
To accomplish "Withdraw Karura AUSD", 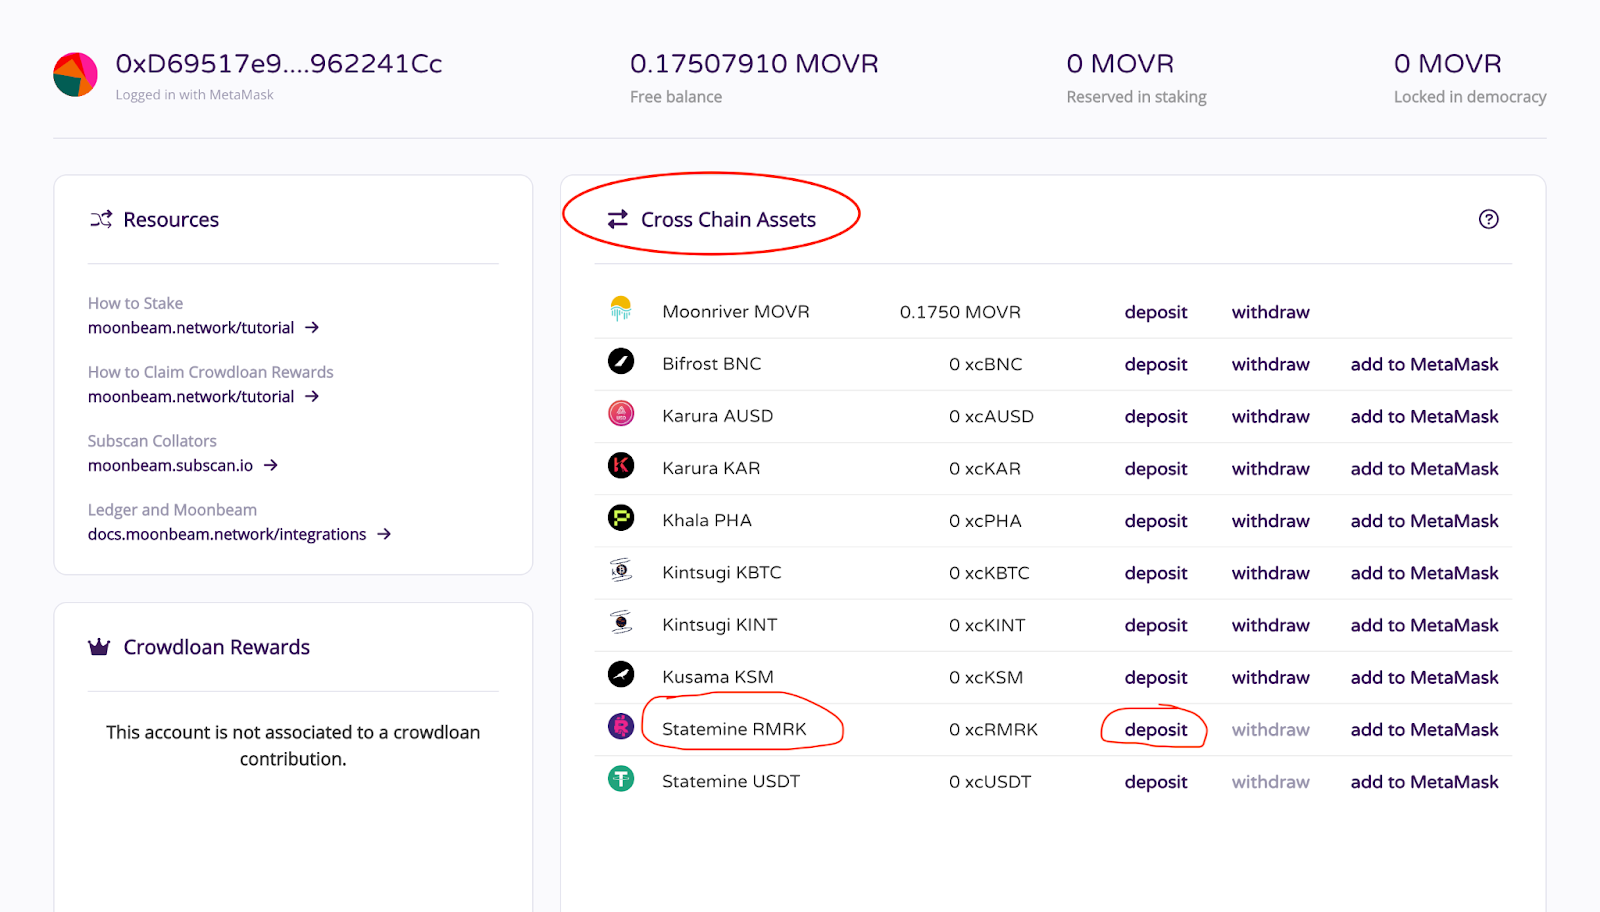I will [x=1270, y=416].
